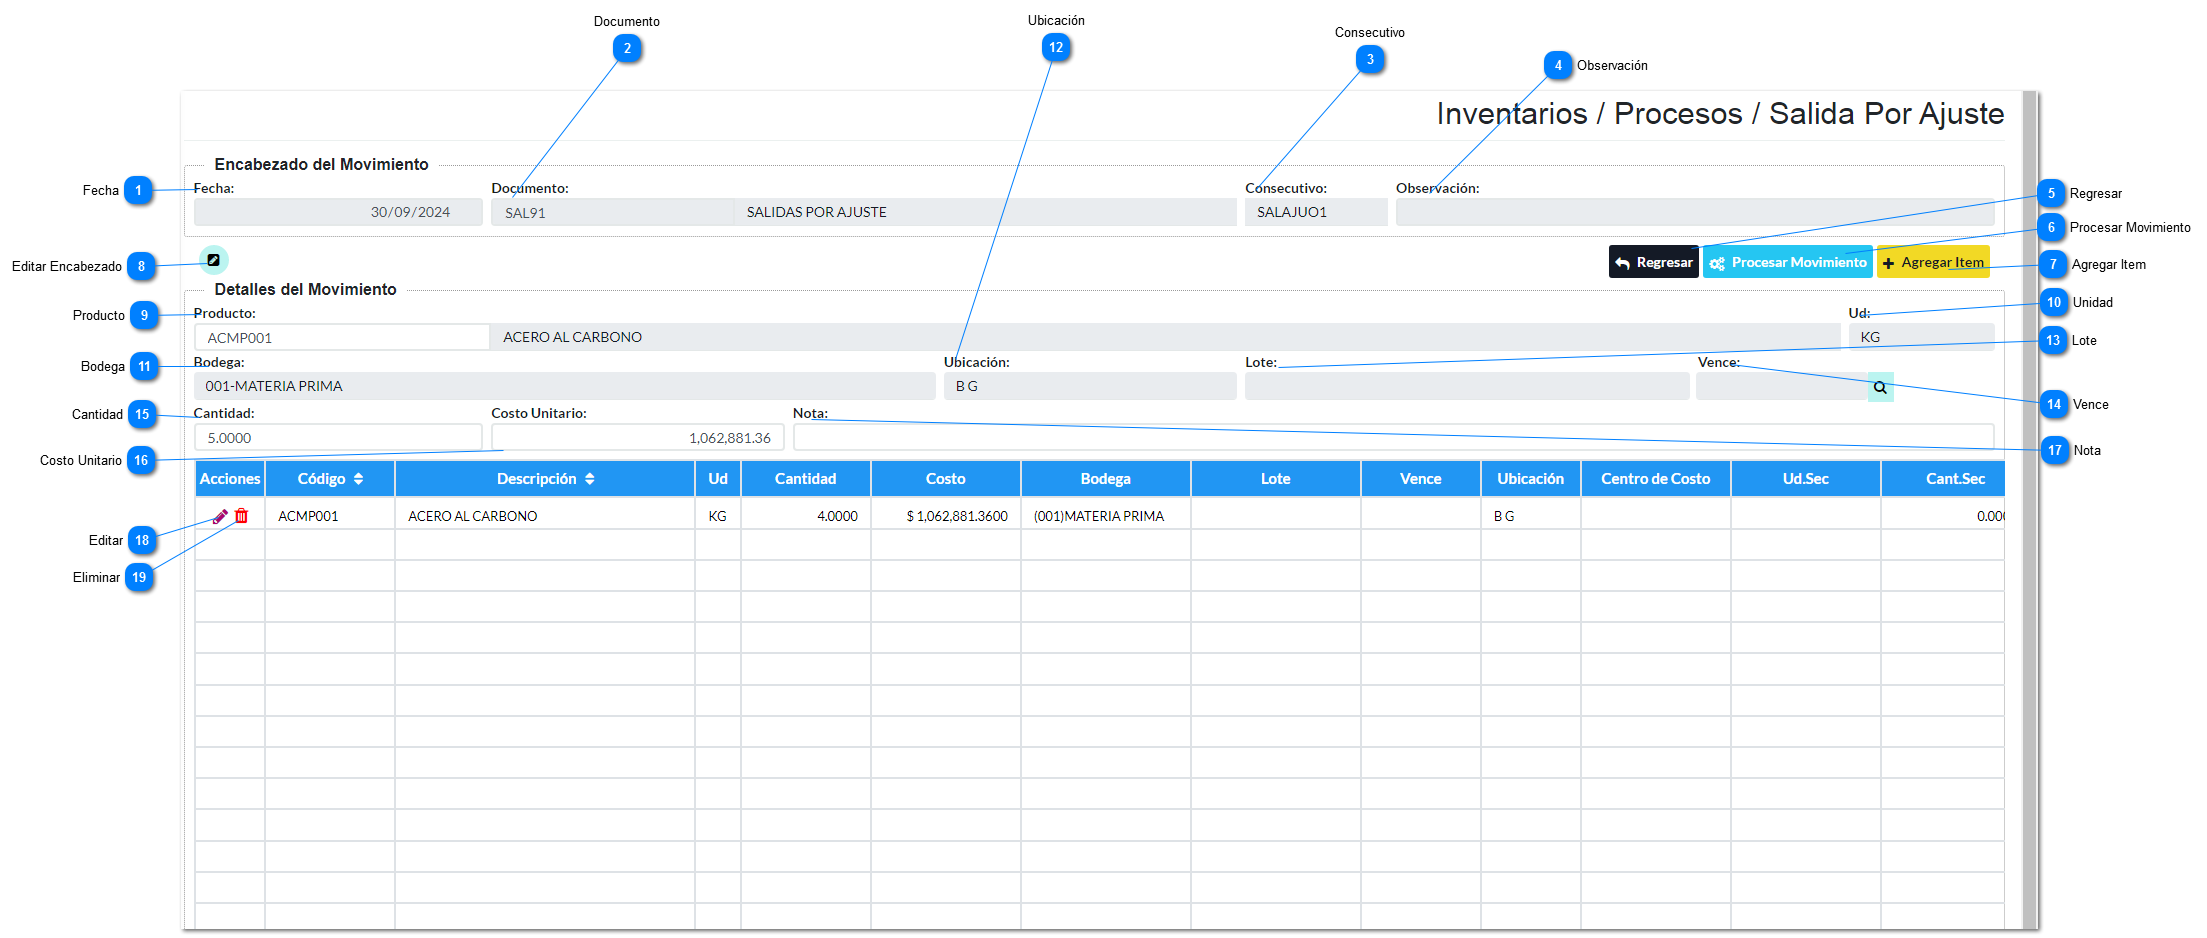Sort by the Descripción column arrows
The height and width of the screenshot is (938, 2207).
point(589,479)
